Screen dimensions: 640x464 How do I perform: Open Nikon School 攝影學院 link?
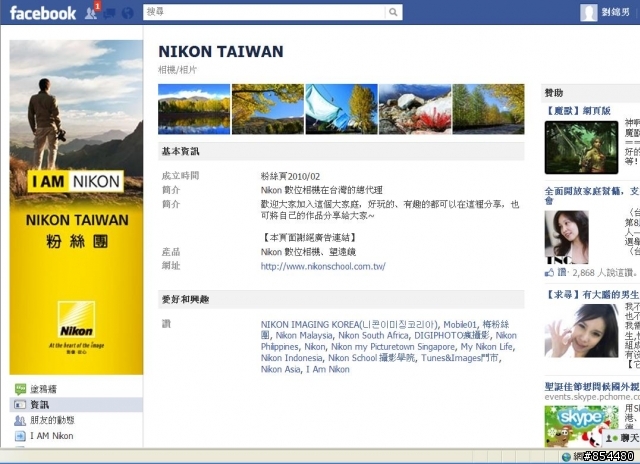point(372,358)
